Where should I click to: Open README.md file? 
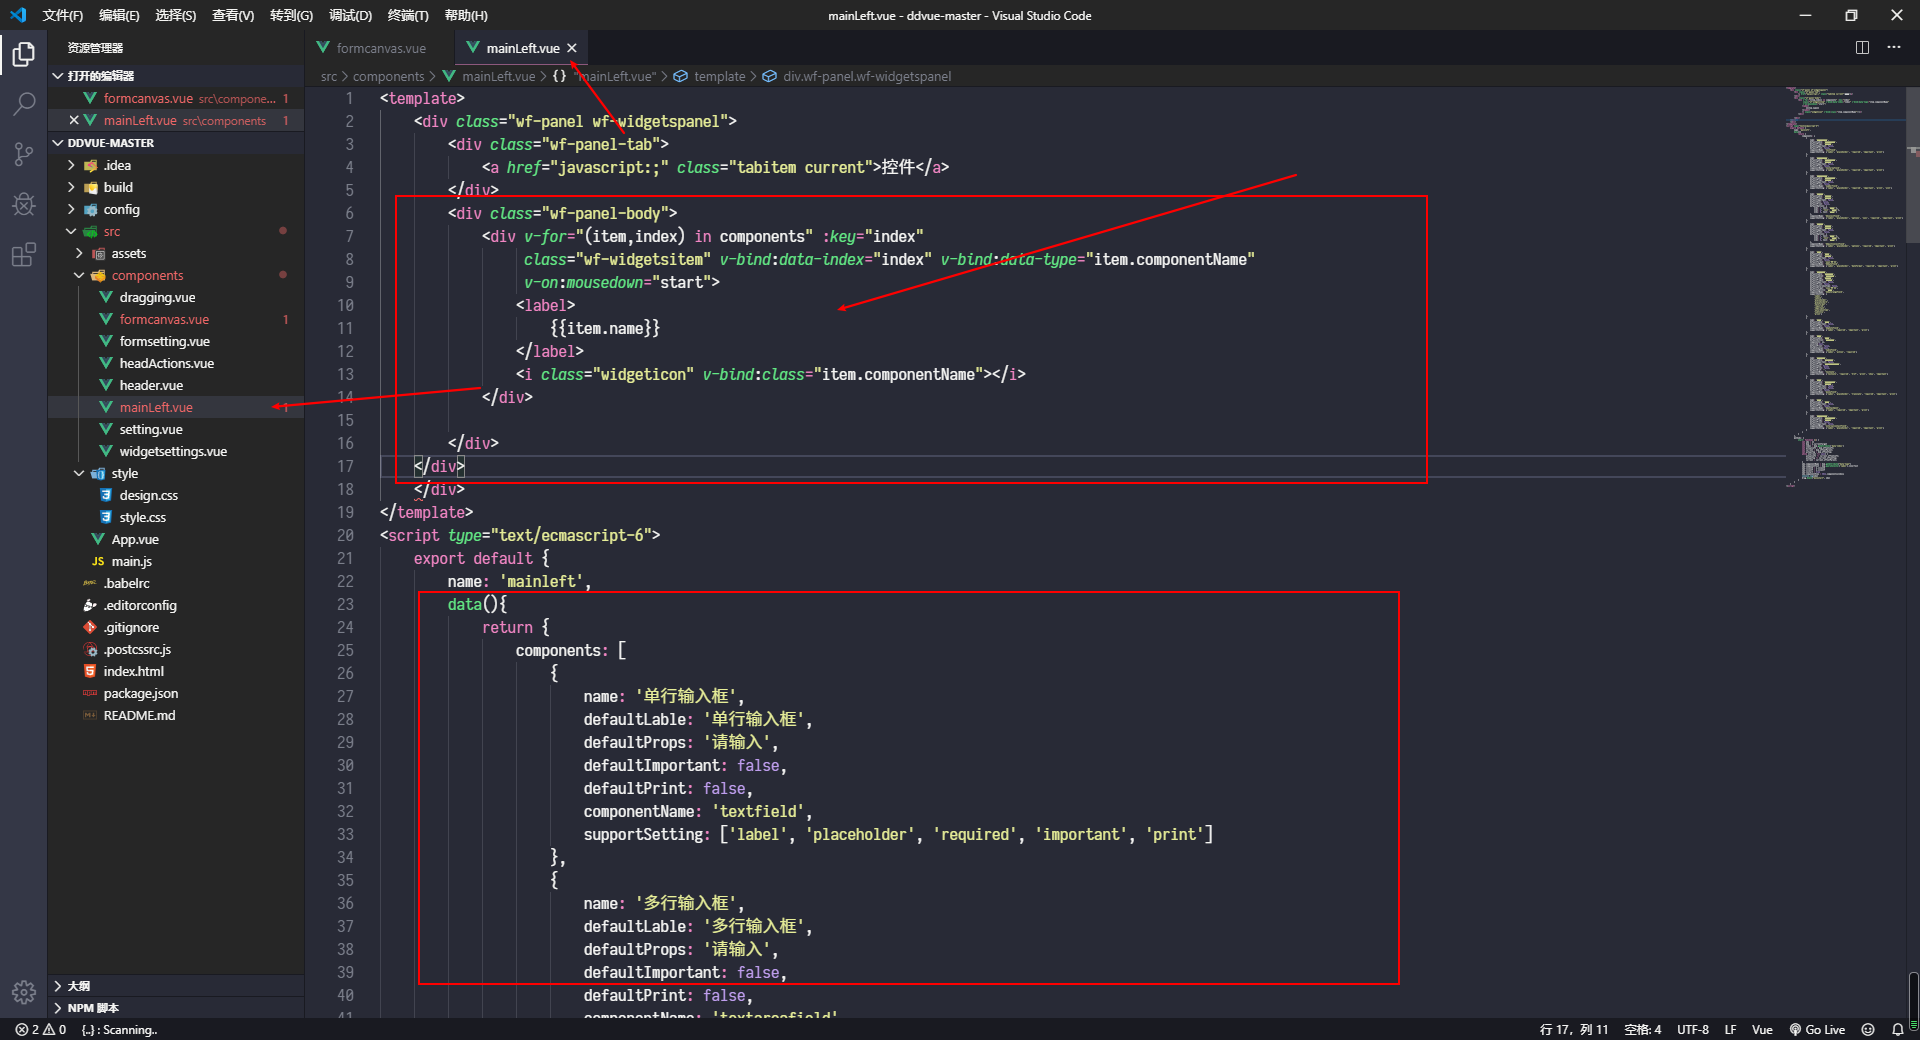click(x=176, y=715)
